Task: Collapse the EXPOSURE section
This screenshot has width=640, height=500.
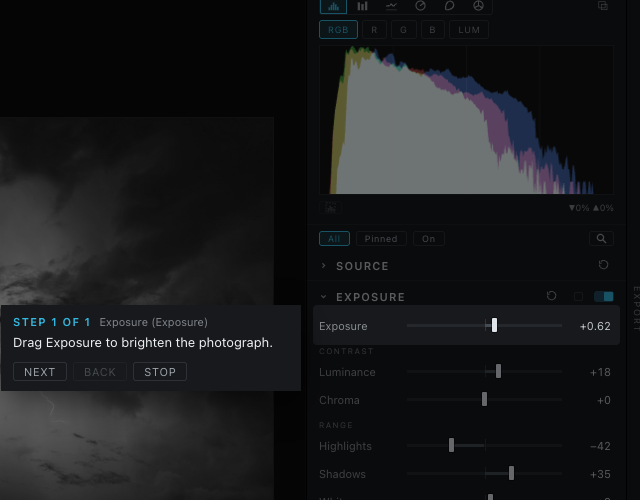Action: coord(324,297)
